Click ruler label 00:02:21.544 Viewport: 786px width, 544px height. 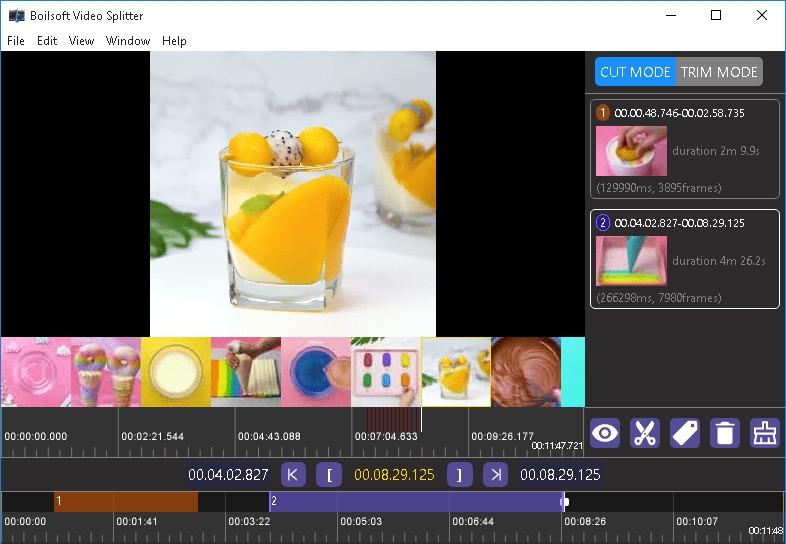tap(152, 436)
